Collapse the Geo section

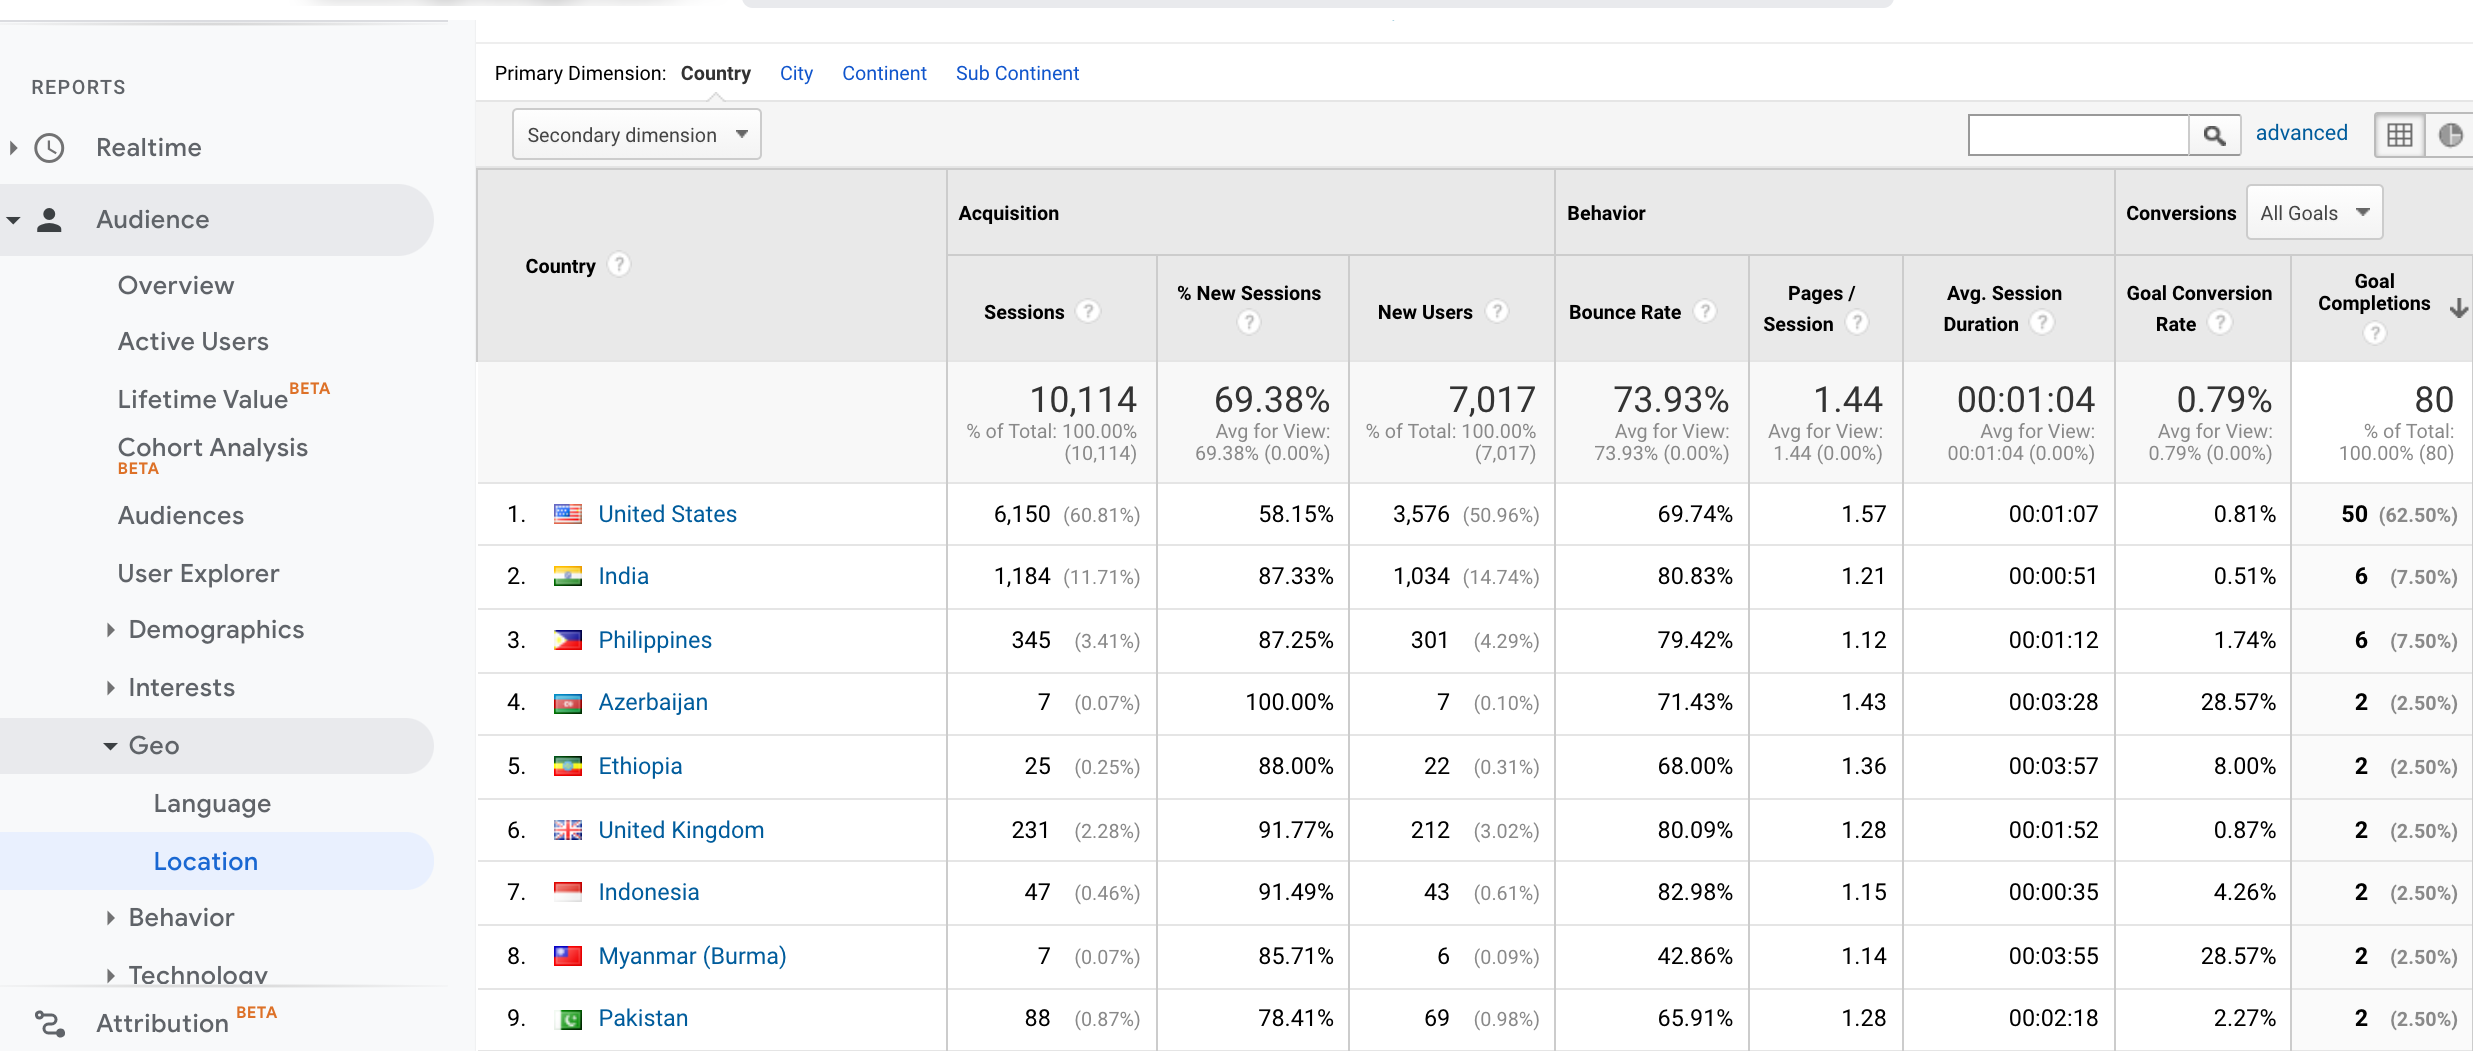click(x=110, y=746)
